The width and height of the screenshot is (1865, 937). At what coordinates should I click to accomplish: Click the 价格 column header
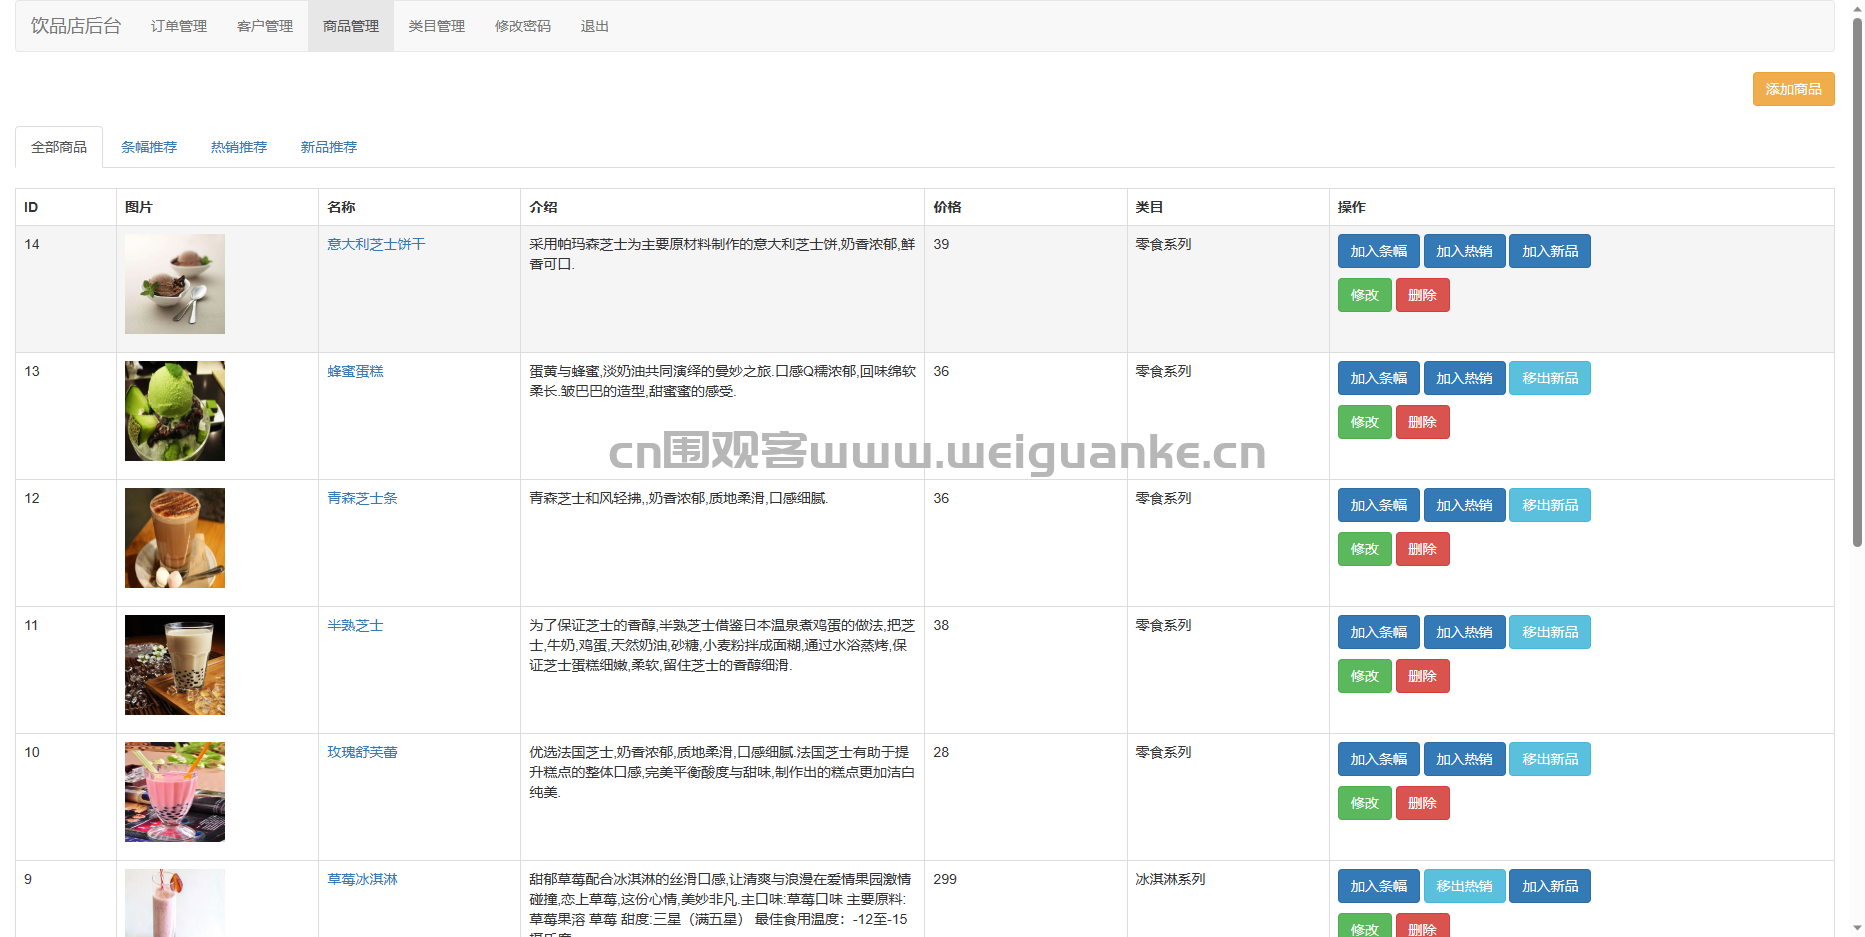pyautogui.click(x=1026, y=207)
